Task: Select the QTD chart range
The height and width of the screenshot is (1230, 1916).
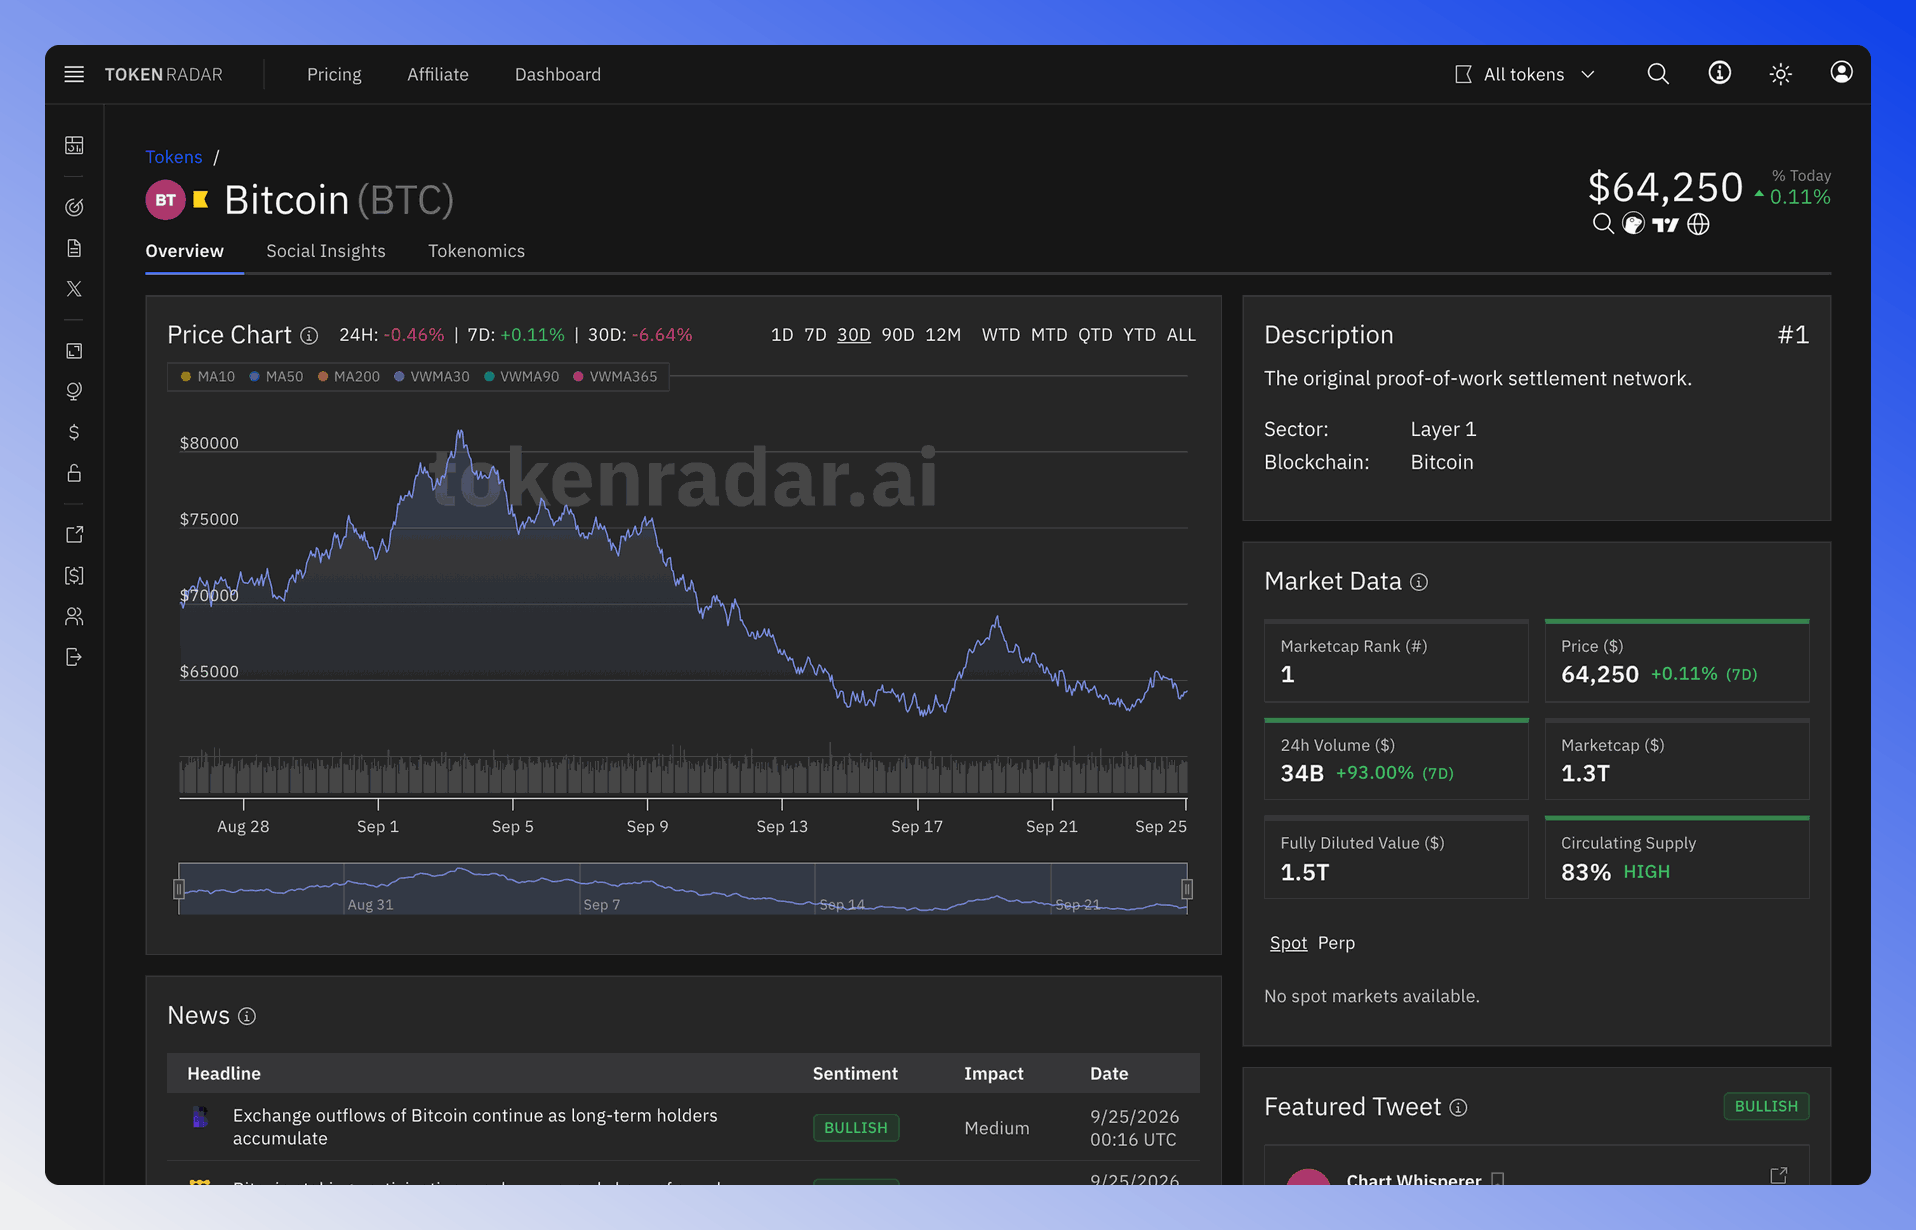Action: pyautogui.click(x=1095, y=335)
